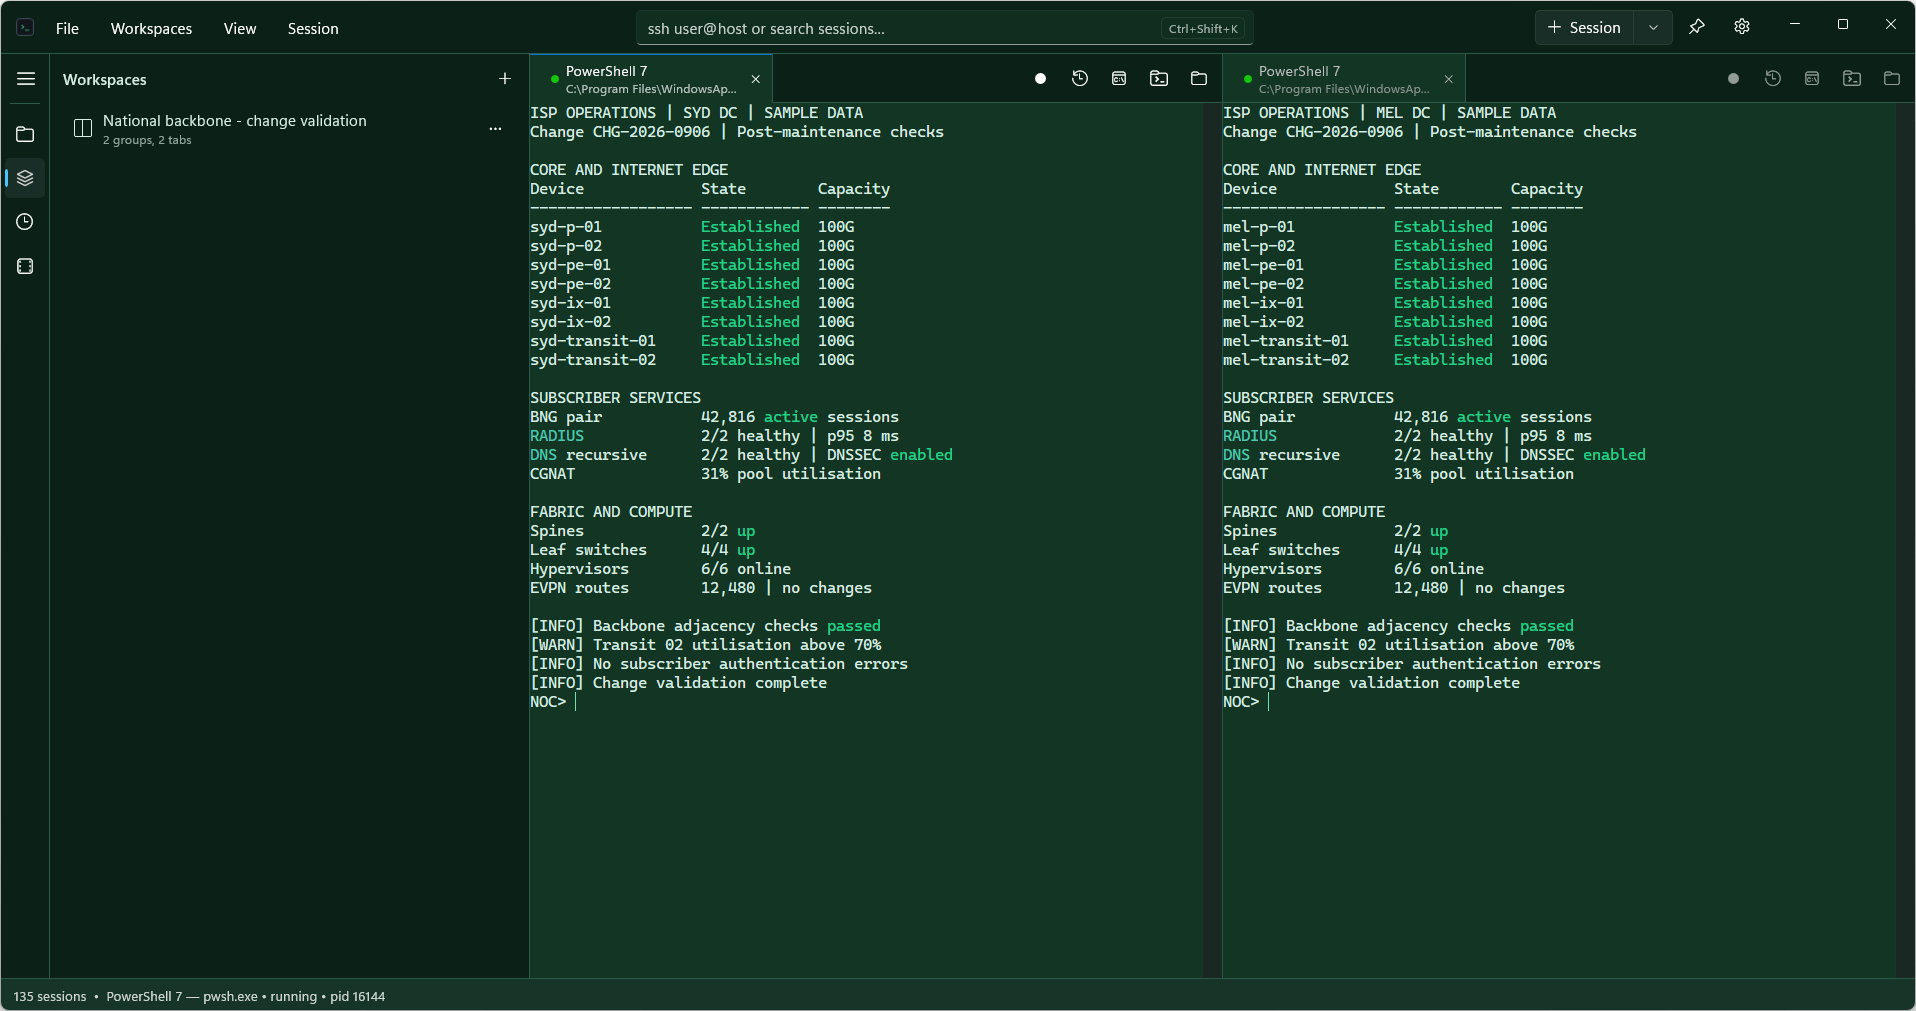Click SYD DC header text
The image size is (1916, 1011).
tap(710, 113)
